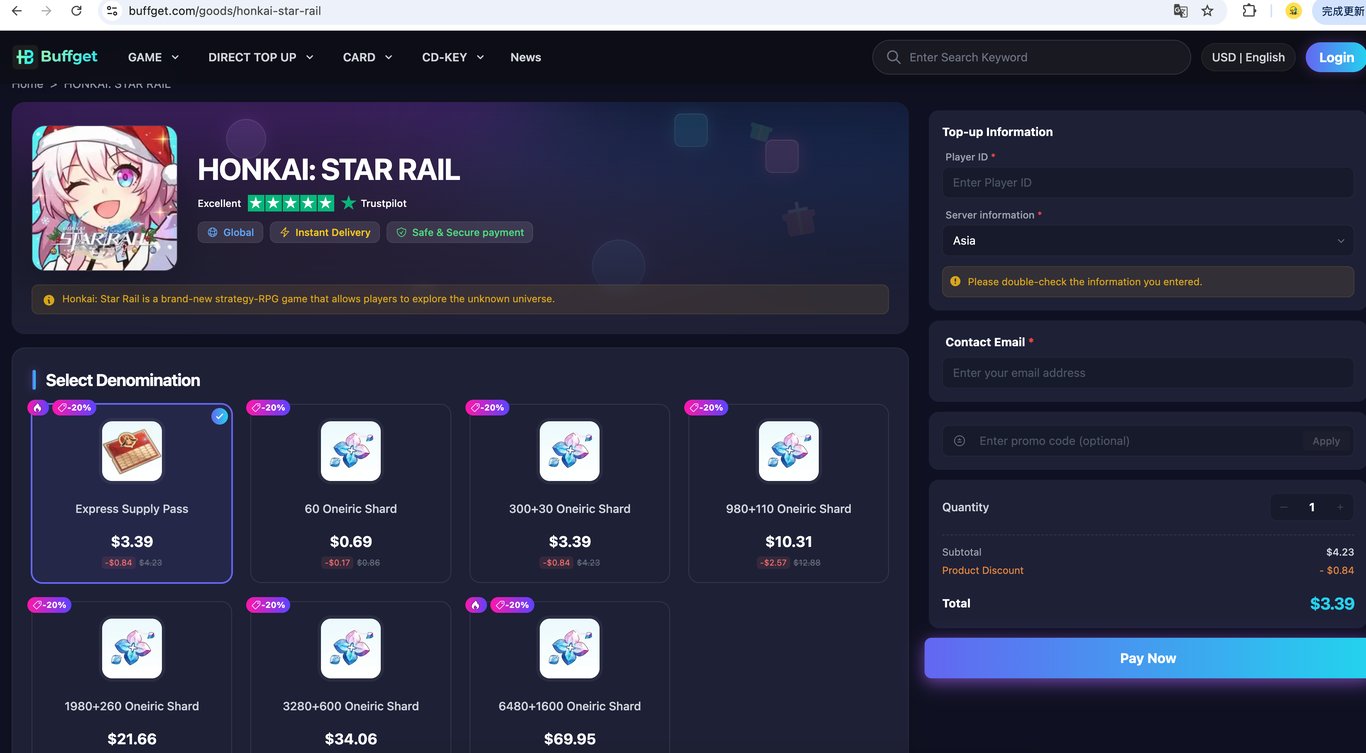
Task: Click the 6480+1600 Oneiric Shard item icon
Action: tap(570, 648)
